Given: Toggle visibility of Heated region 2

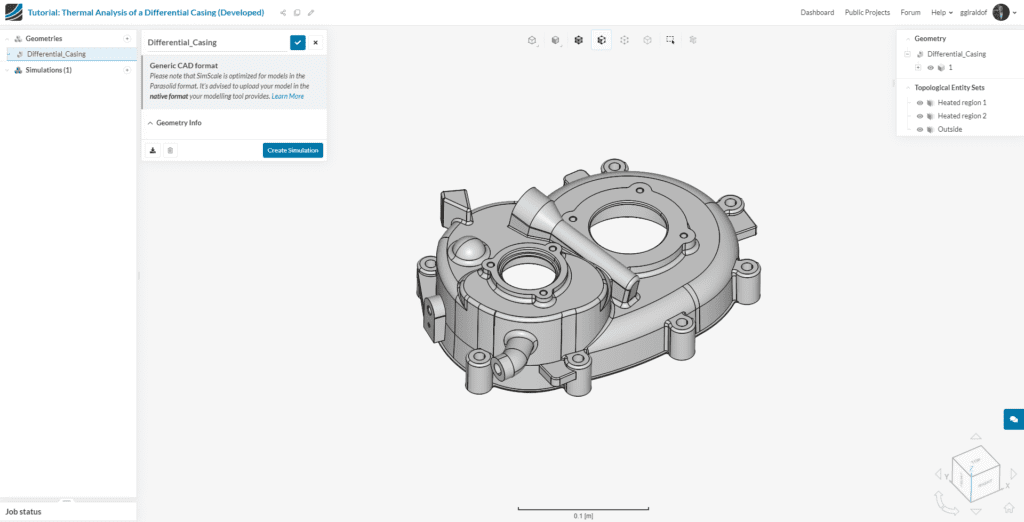Looking at the screenshot, I should 920,116.
